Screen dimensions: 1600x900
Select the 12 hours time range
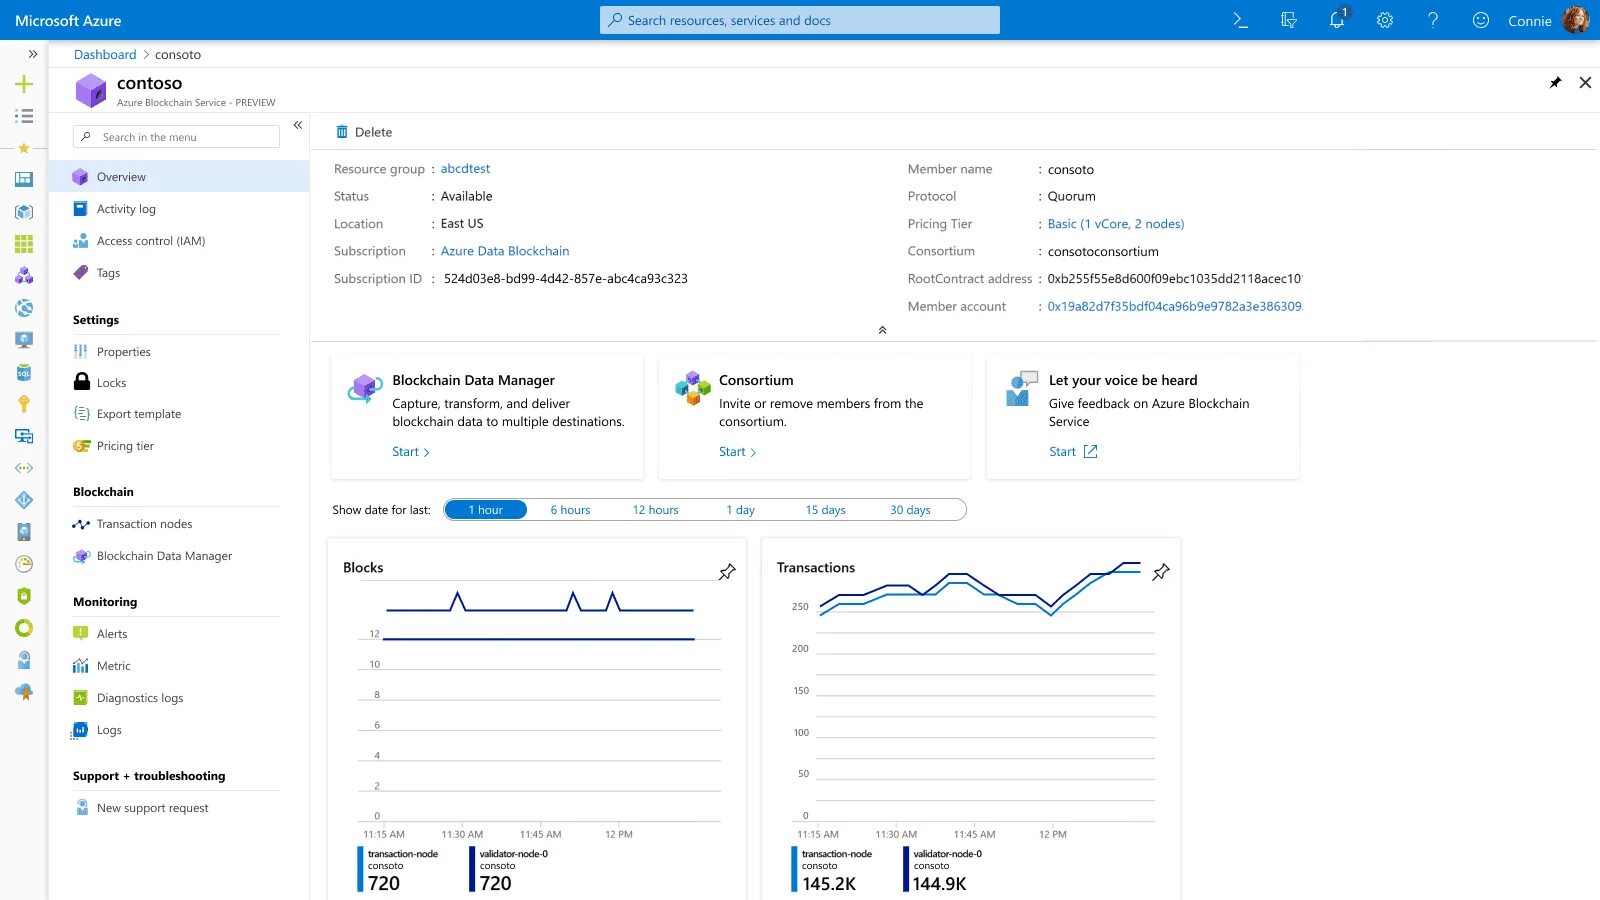[655, 510]
